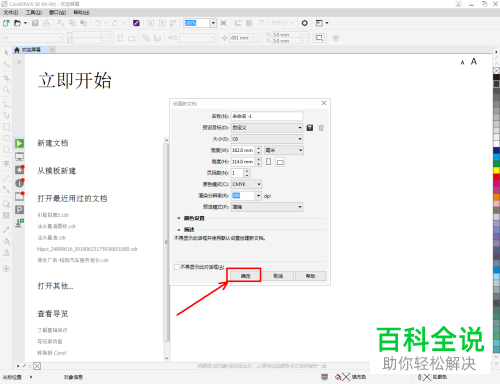Click the 打开其他... link
Viewport: 500px width, 384px height.
(55, 286)
